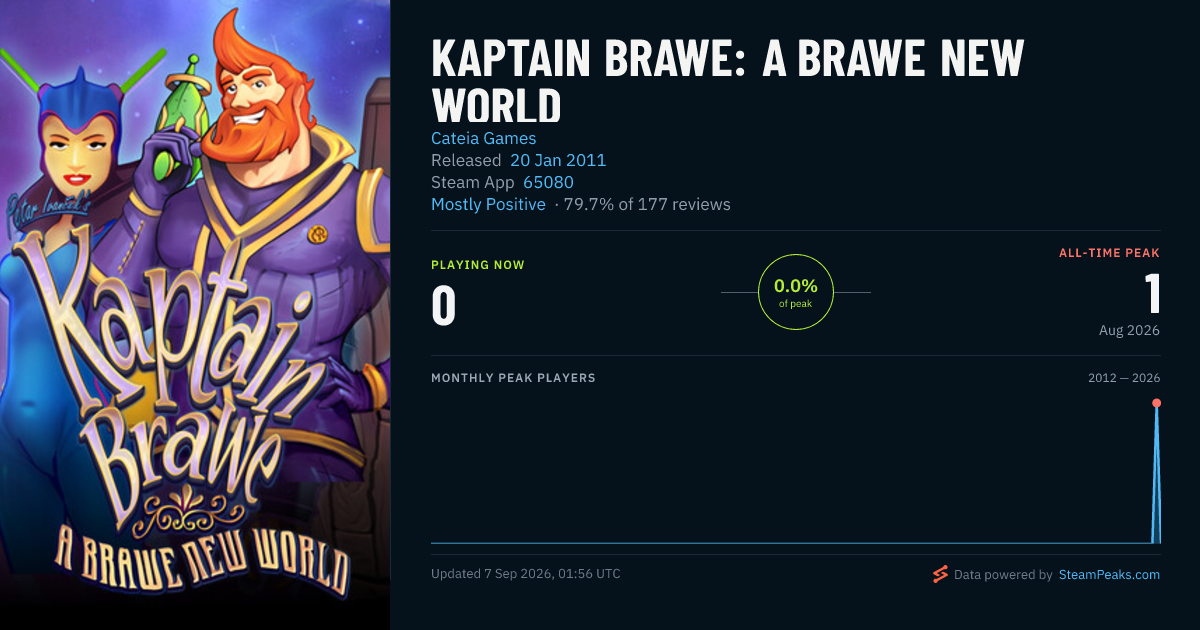Click the 79.7% of 177 reviews text

pyautogui.click(x=647, y=204)
